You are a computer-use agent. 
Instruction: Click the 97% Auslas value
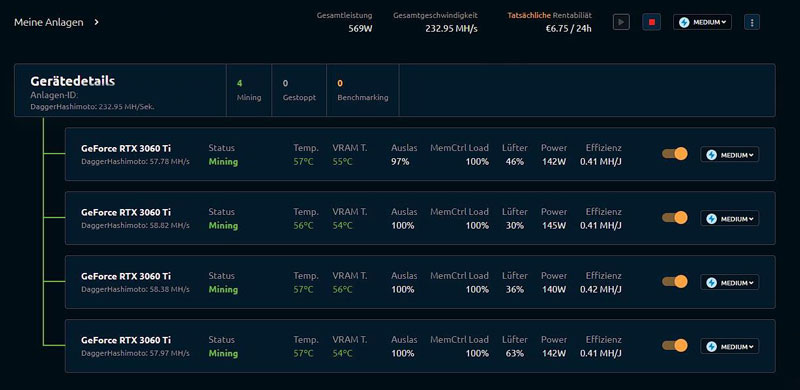coord(401,162)
